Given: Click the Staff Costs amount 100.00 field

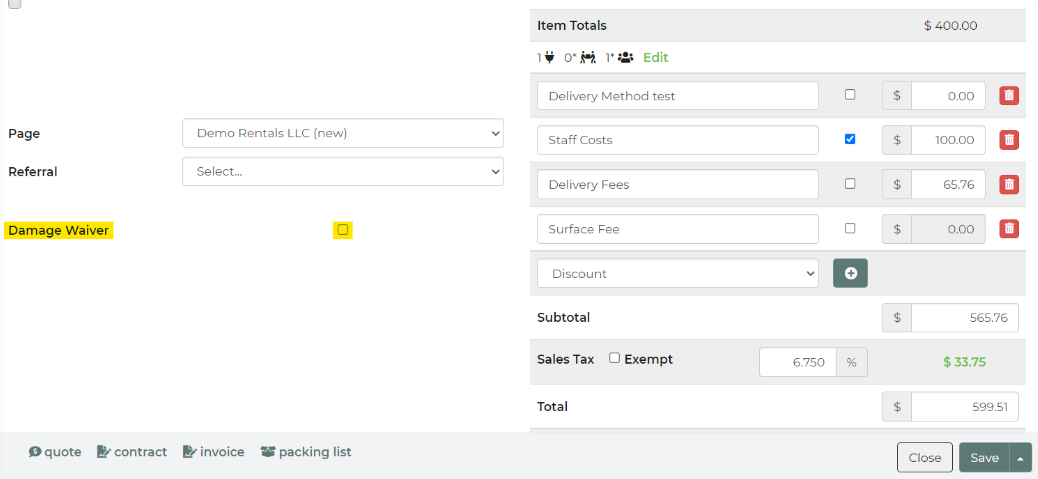Looking at the screenshot, I should click(x=948, y=140).
